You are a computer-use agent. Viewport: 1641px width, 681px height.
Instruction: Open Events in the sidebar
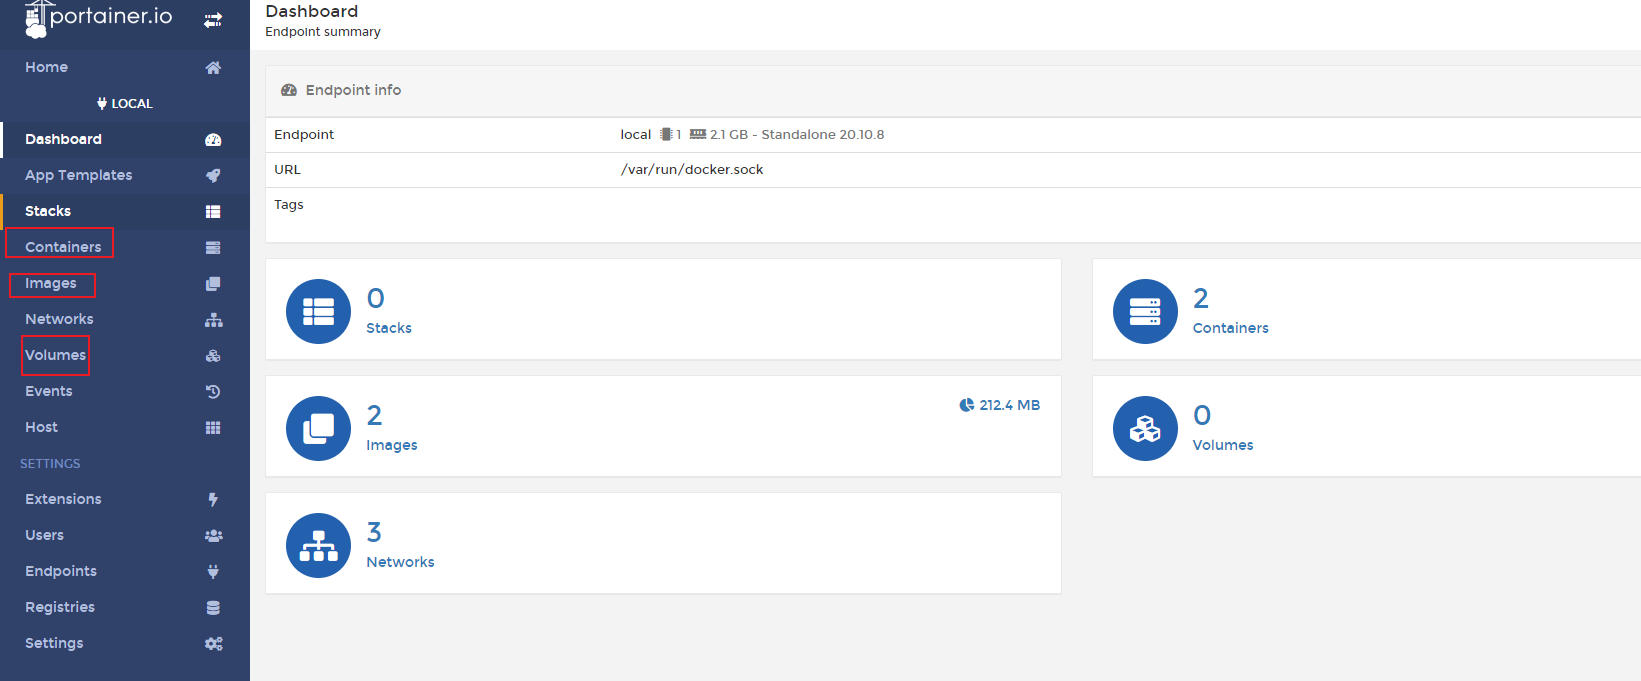[x=48, y=391]
